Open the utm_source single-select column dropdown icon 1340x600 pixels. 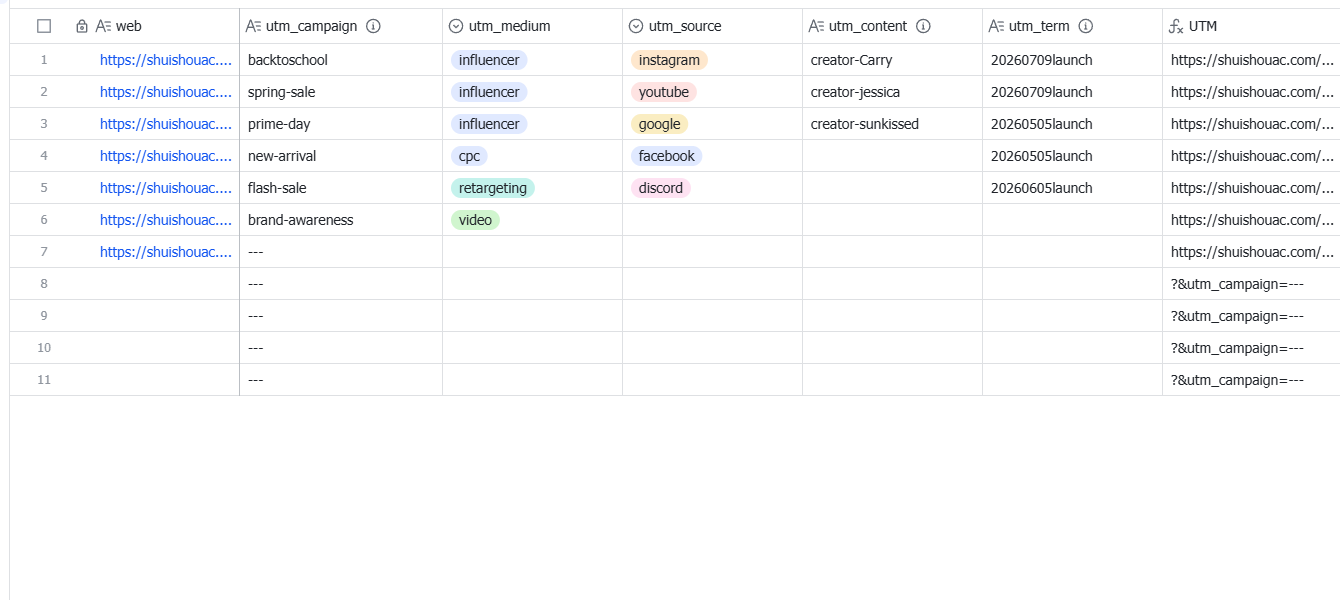click(636, 27)
